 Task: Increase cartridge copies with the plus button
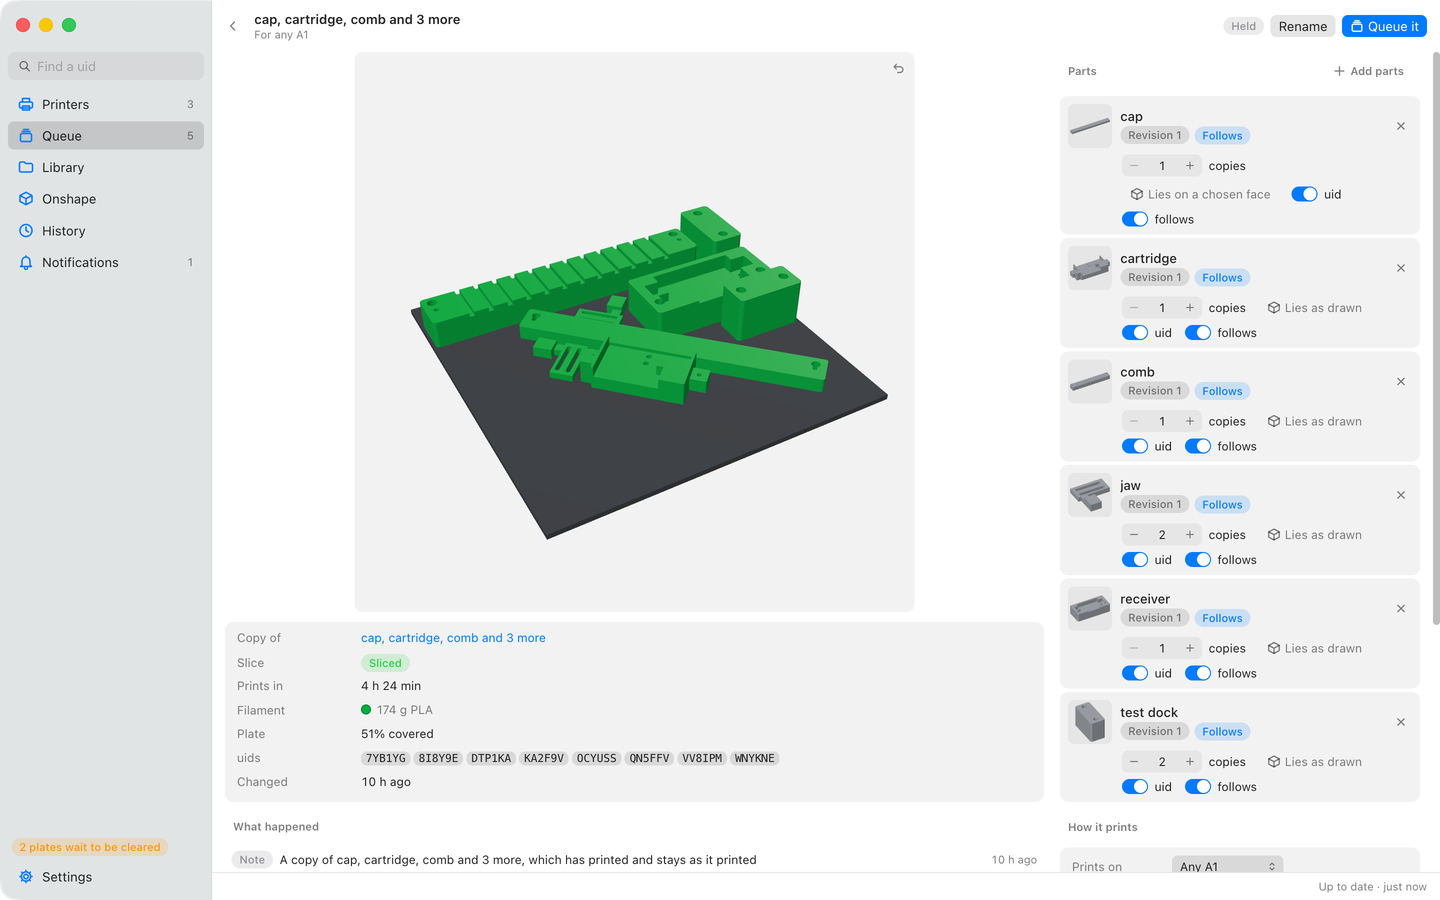pos(1190,308)
